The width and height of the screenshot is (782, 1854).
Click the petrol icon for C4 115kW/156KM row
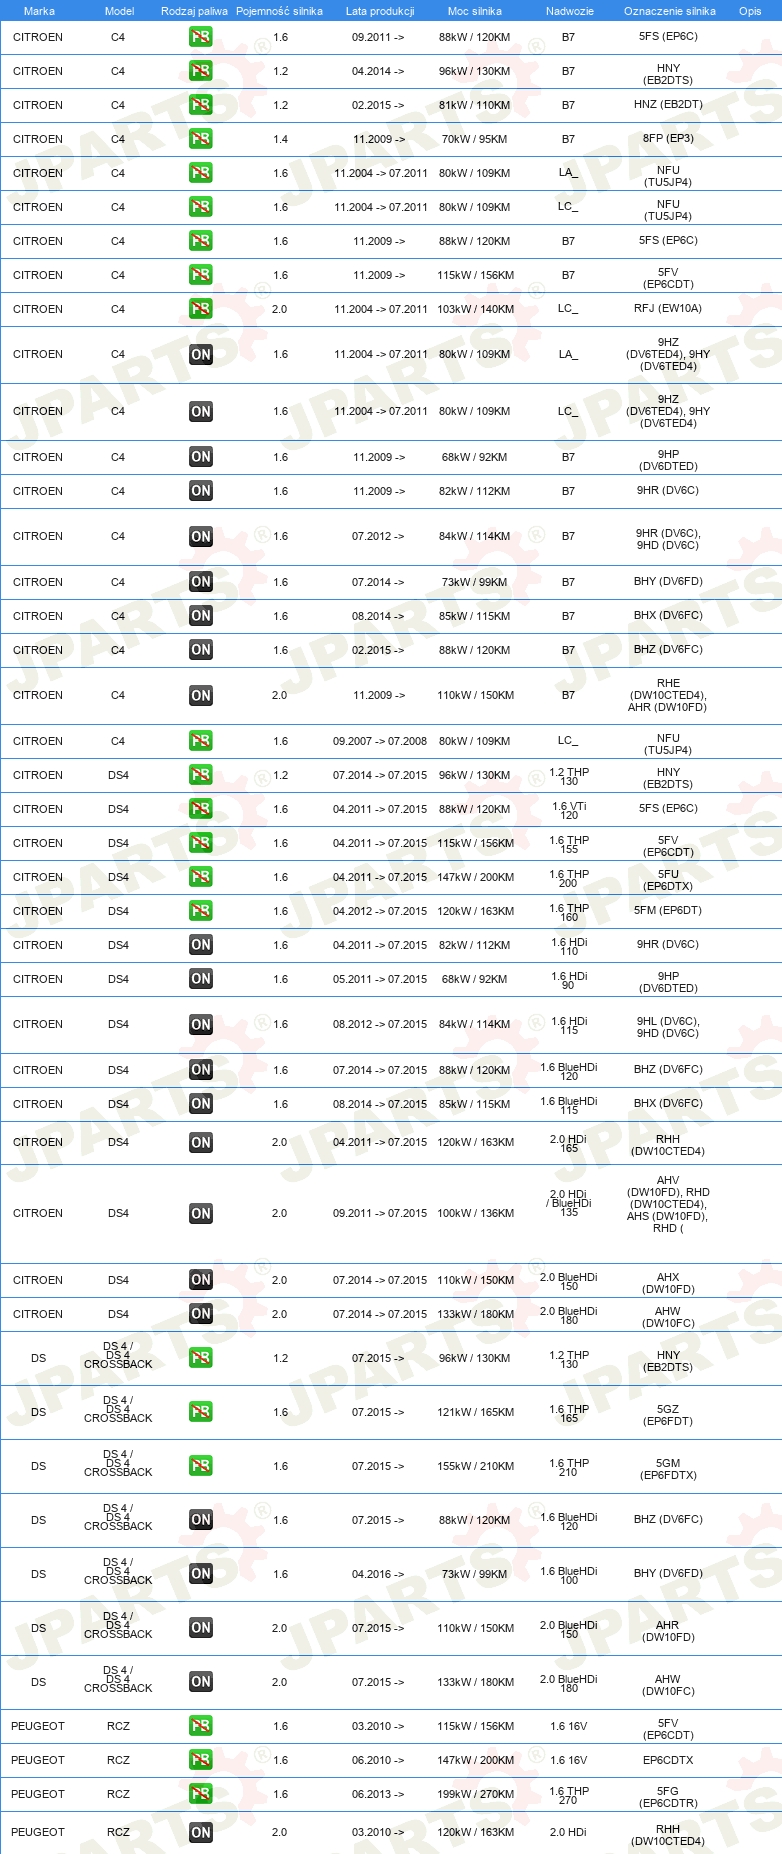201,275
